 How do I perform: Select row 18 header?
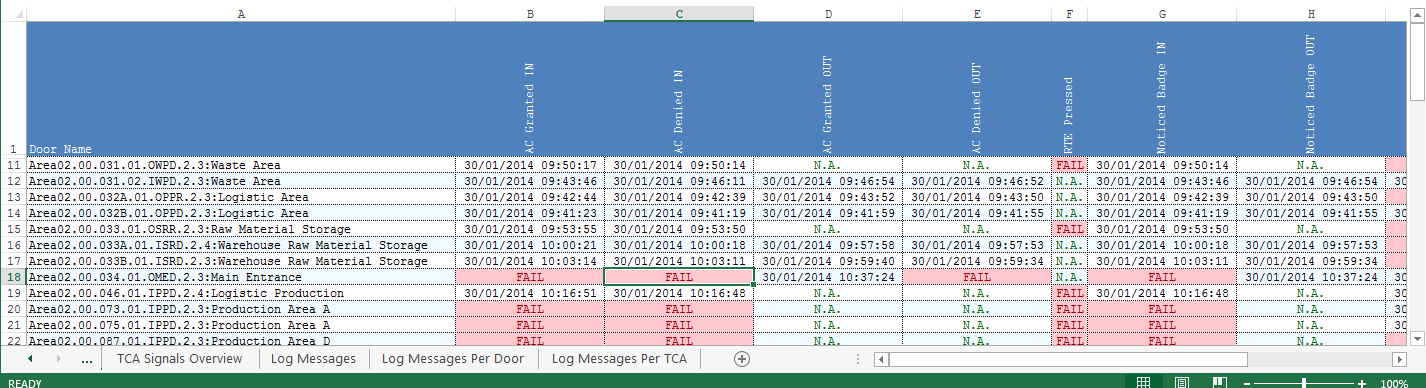click(13, 277)
